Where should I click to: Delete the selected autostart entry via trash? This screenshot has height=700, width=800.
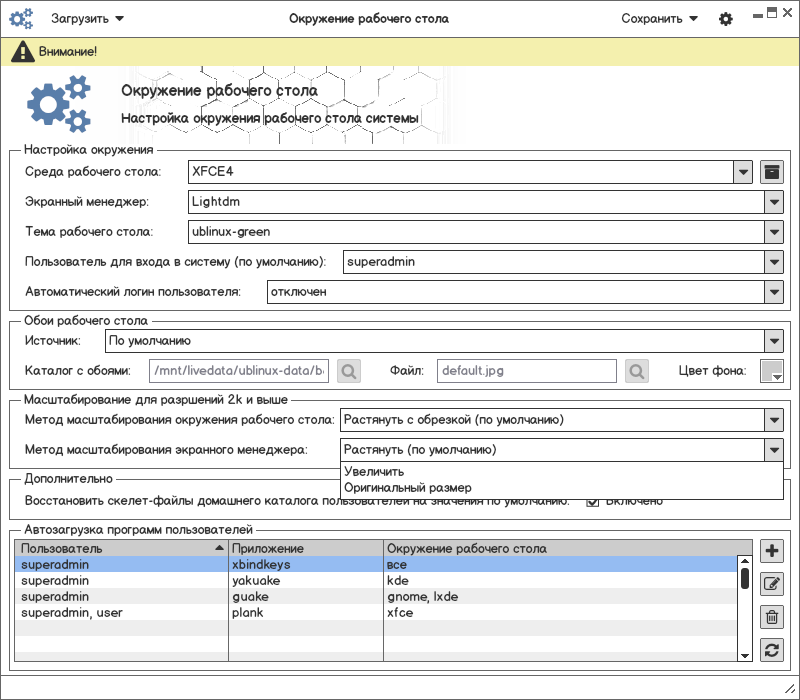coord(771,617)
